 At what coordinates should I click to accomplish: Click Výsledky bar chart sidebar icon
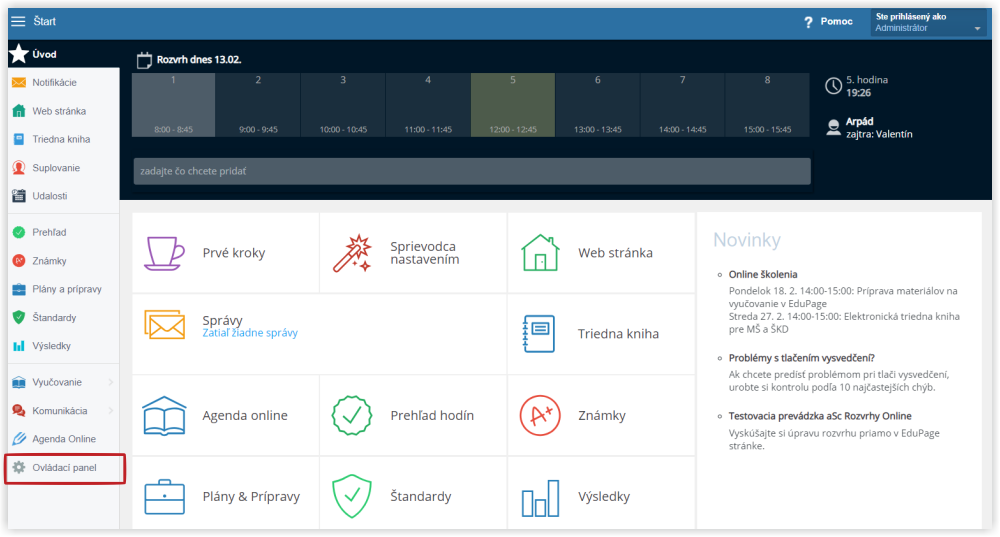[19, 346]
